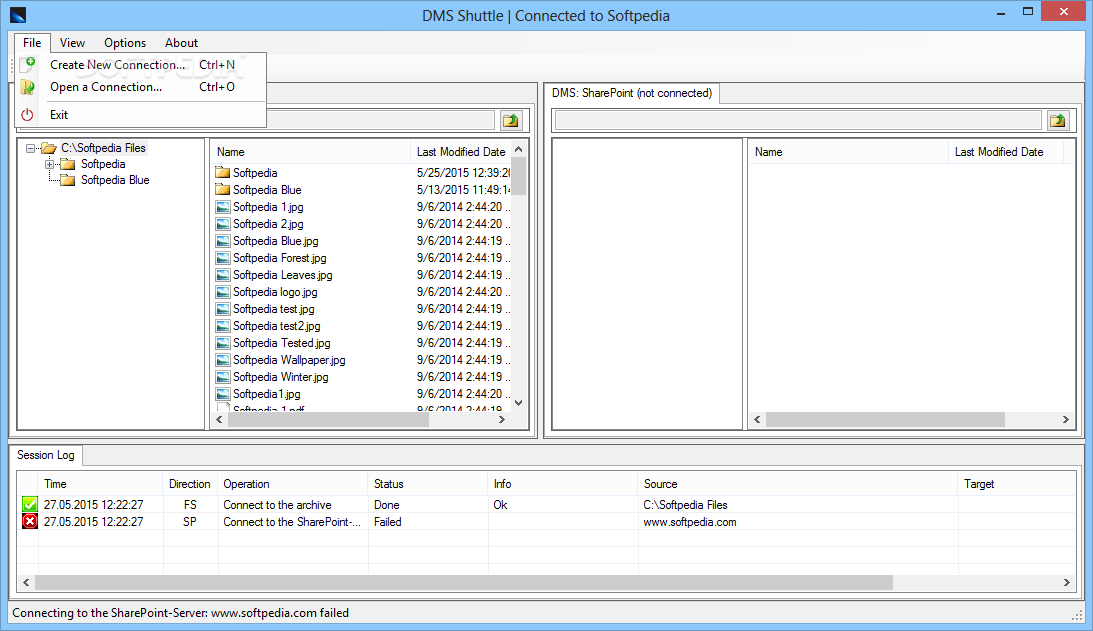The height and width of the screenshot is (631, 1093).
Task: Click the local file list scroll-down arrow
Action: coord(519,402)
